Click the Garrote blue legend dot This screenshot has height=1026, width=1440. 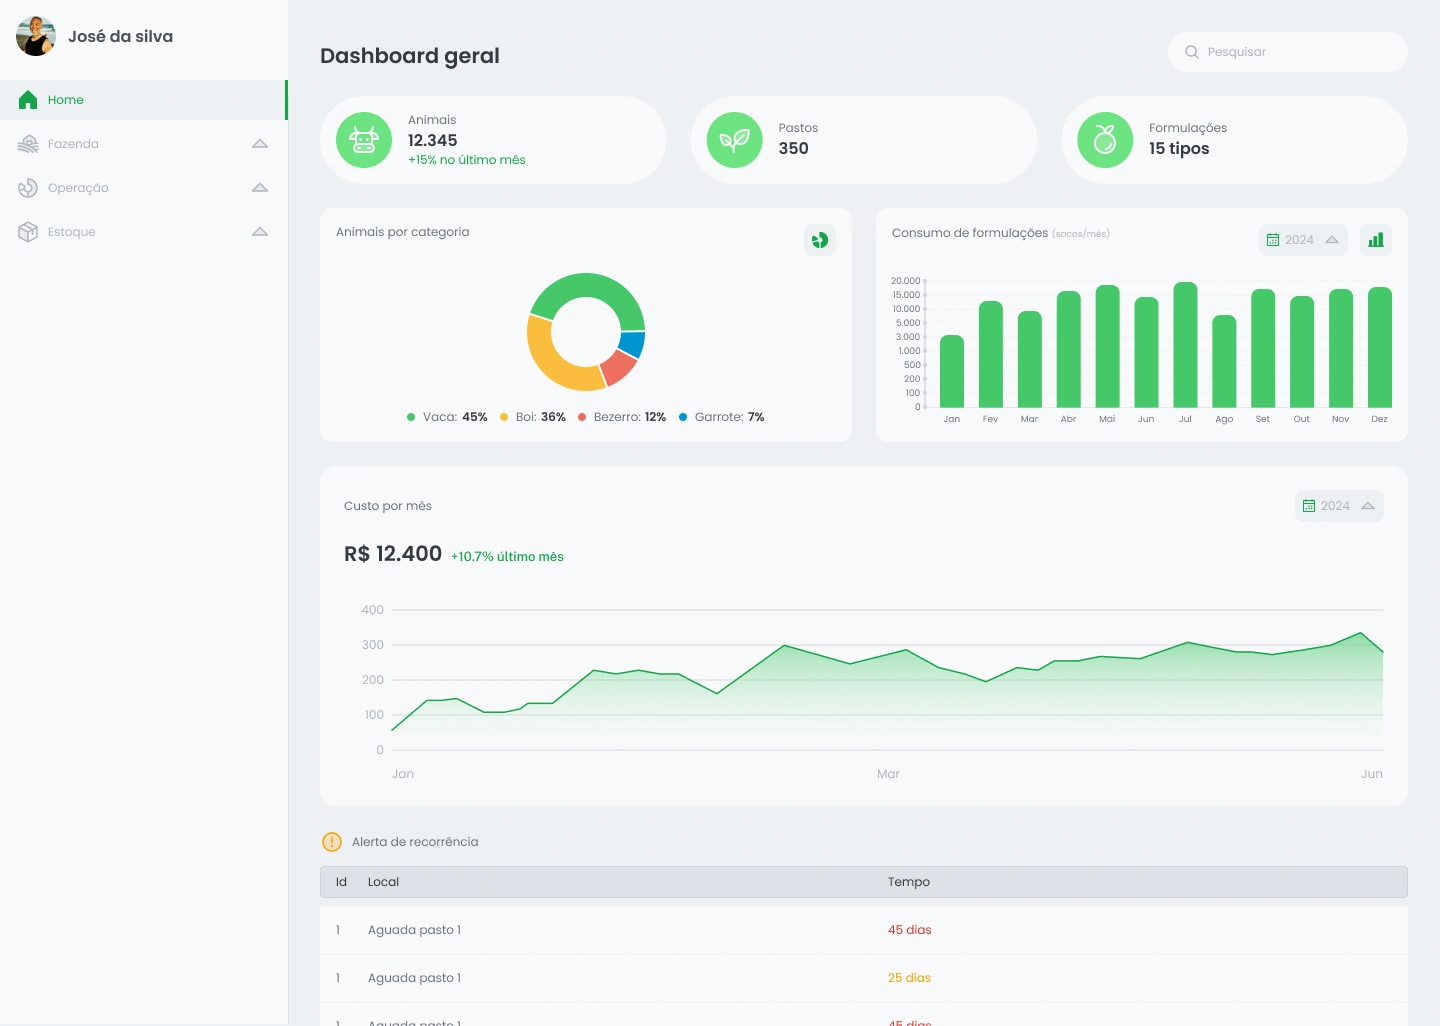[683, 417]
